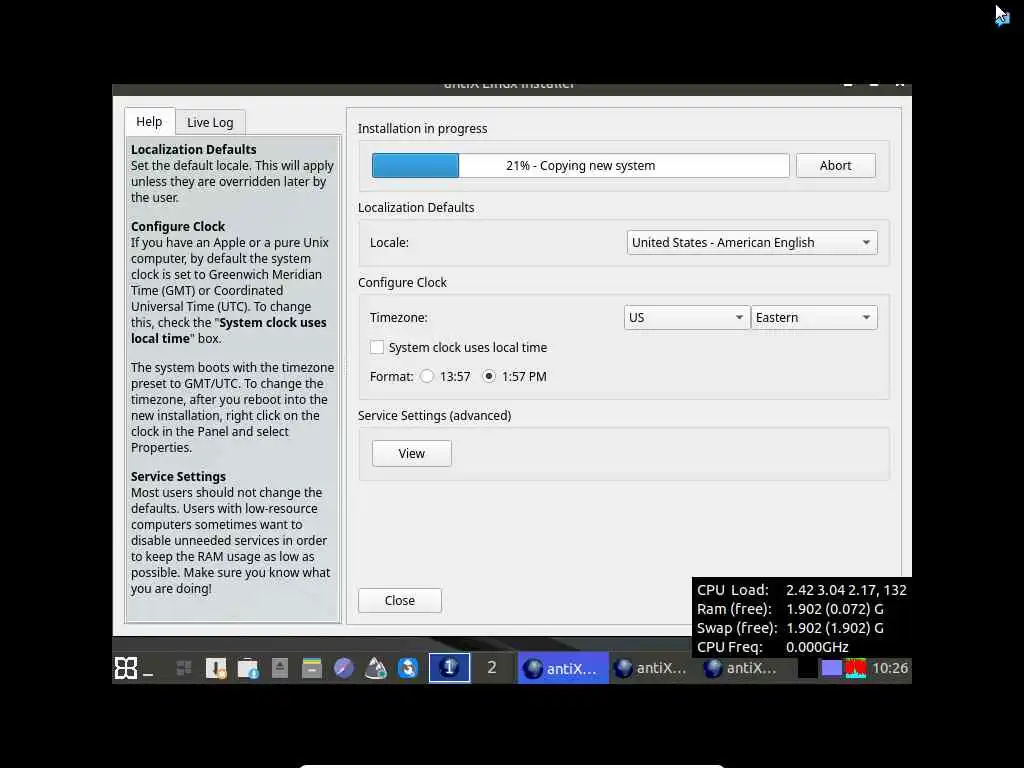Click the CPU Freq reading in the overlay

(773, 647)
